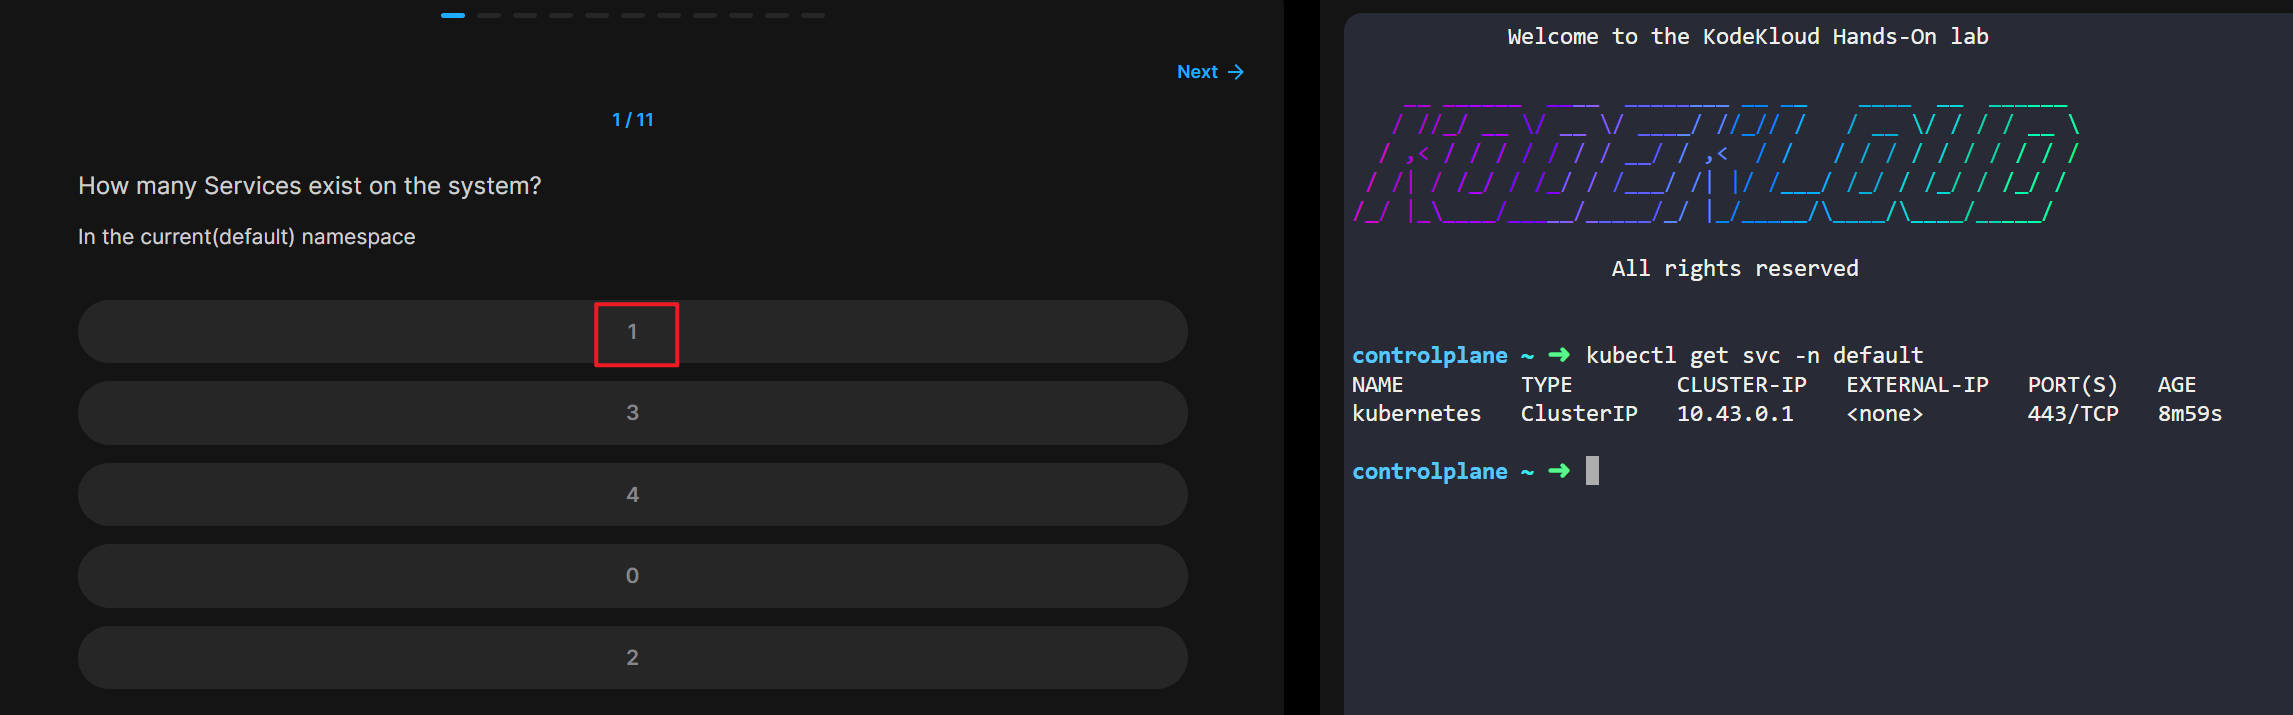2293x715 pixels.
Task: Select answer option 2
Action: tap(633, 658)
